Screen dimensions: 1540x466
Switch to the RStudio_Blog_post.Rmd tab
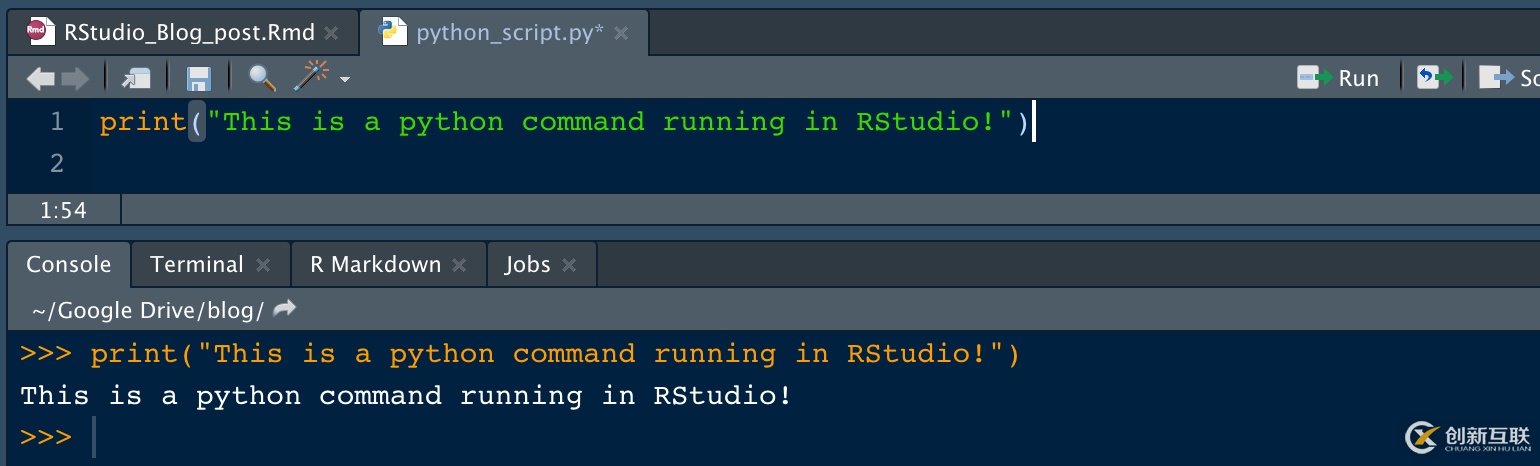click(x=188, y=32)
